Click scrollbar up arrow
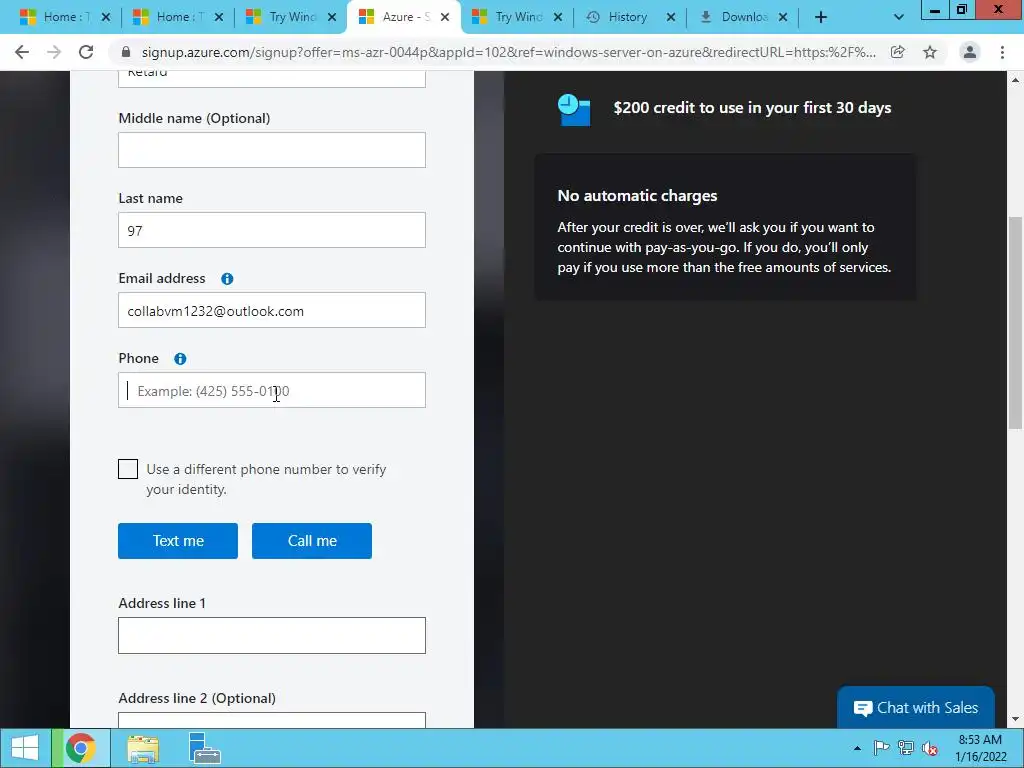The height and width of the screenshot is (768, 1024). pos(1015,80)
